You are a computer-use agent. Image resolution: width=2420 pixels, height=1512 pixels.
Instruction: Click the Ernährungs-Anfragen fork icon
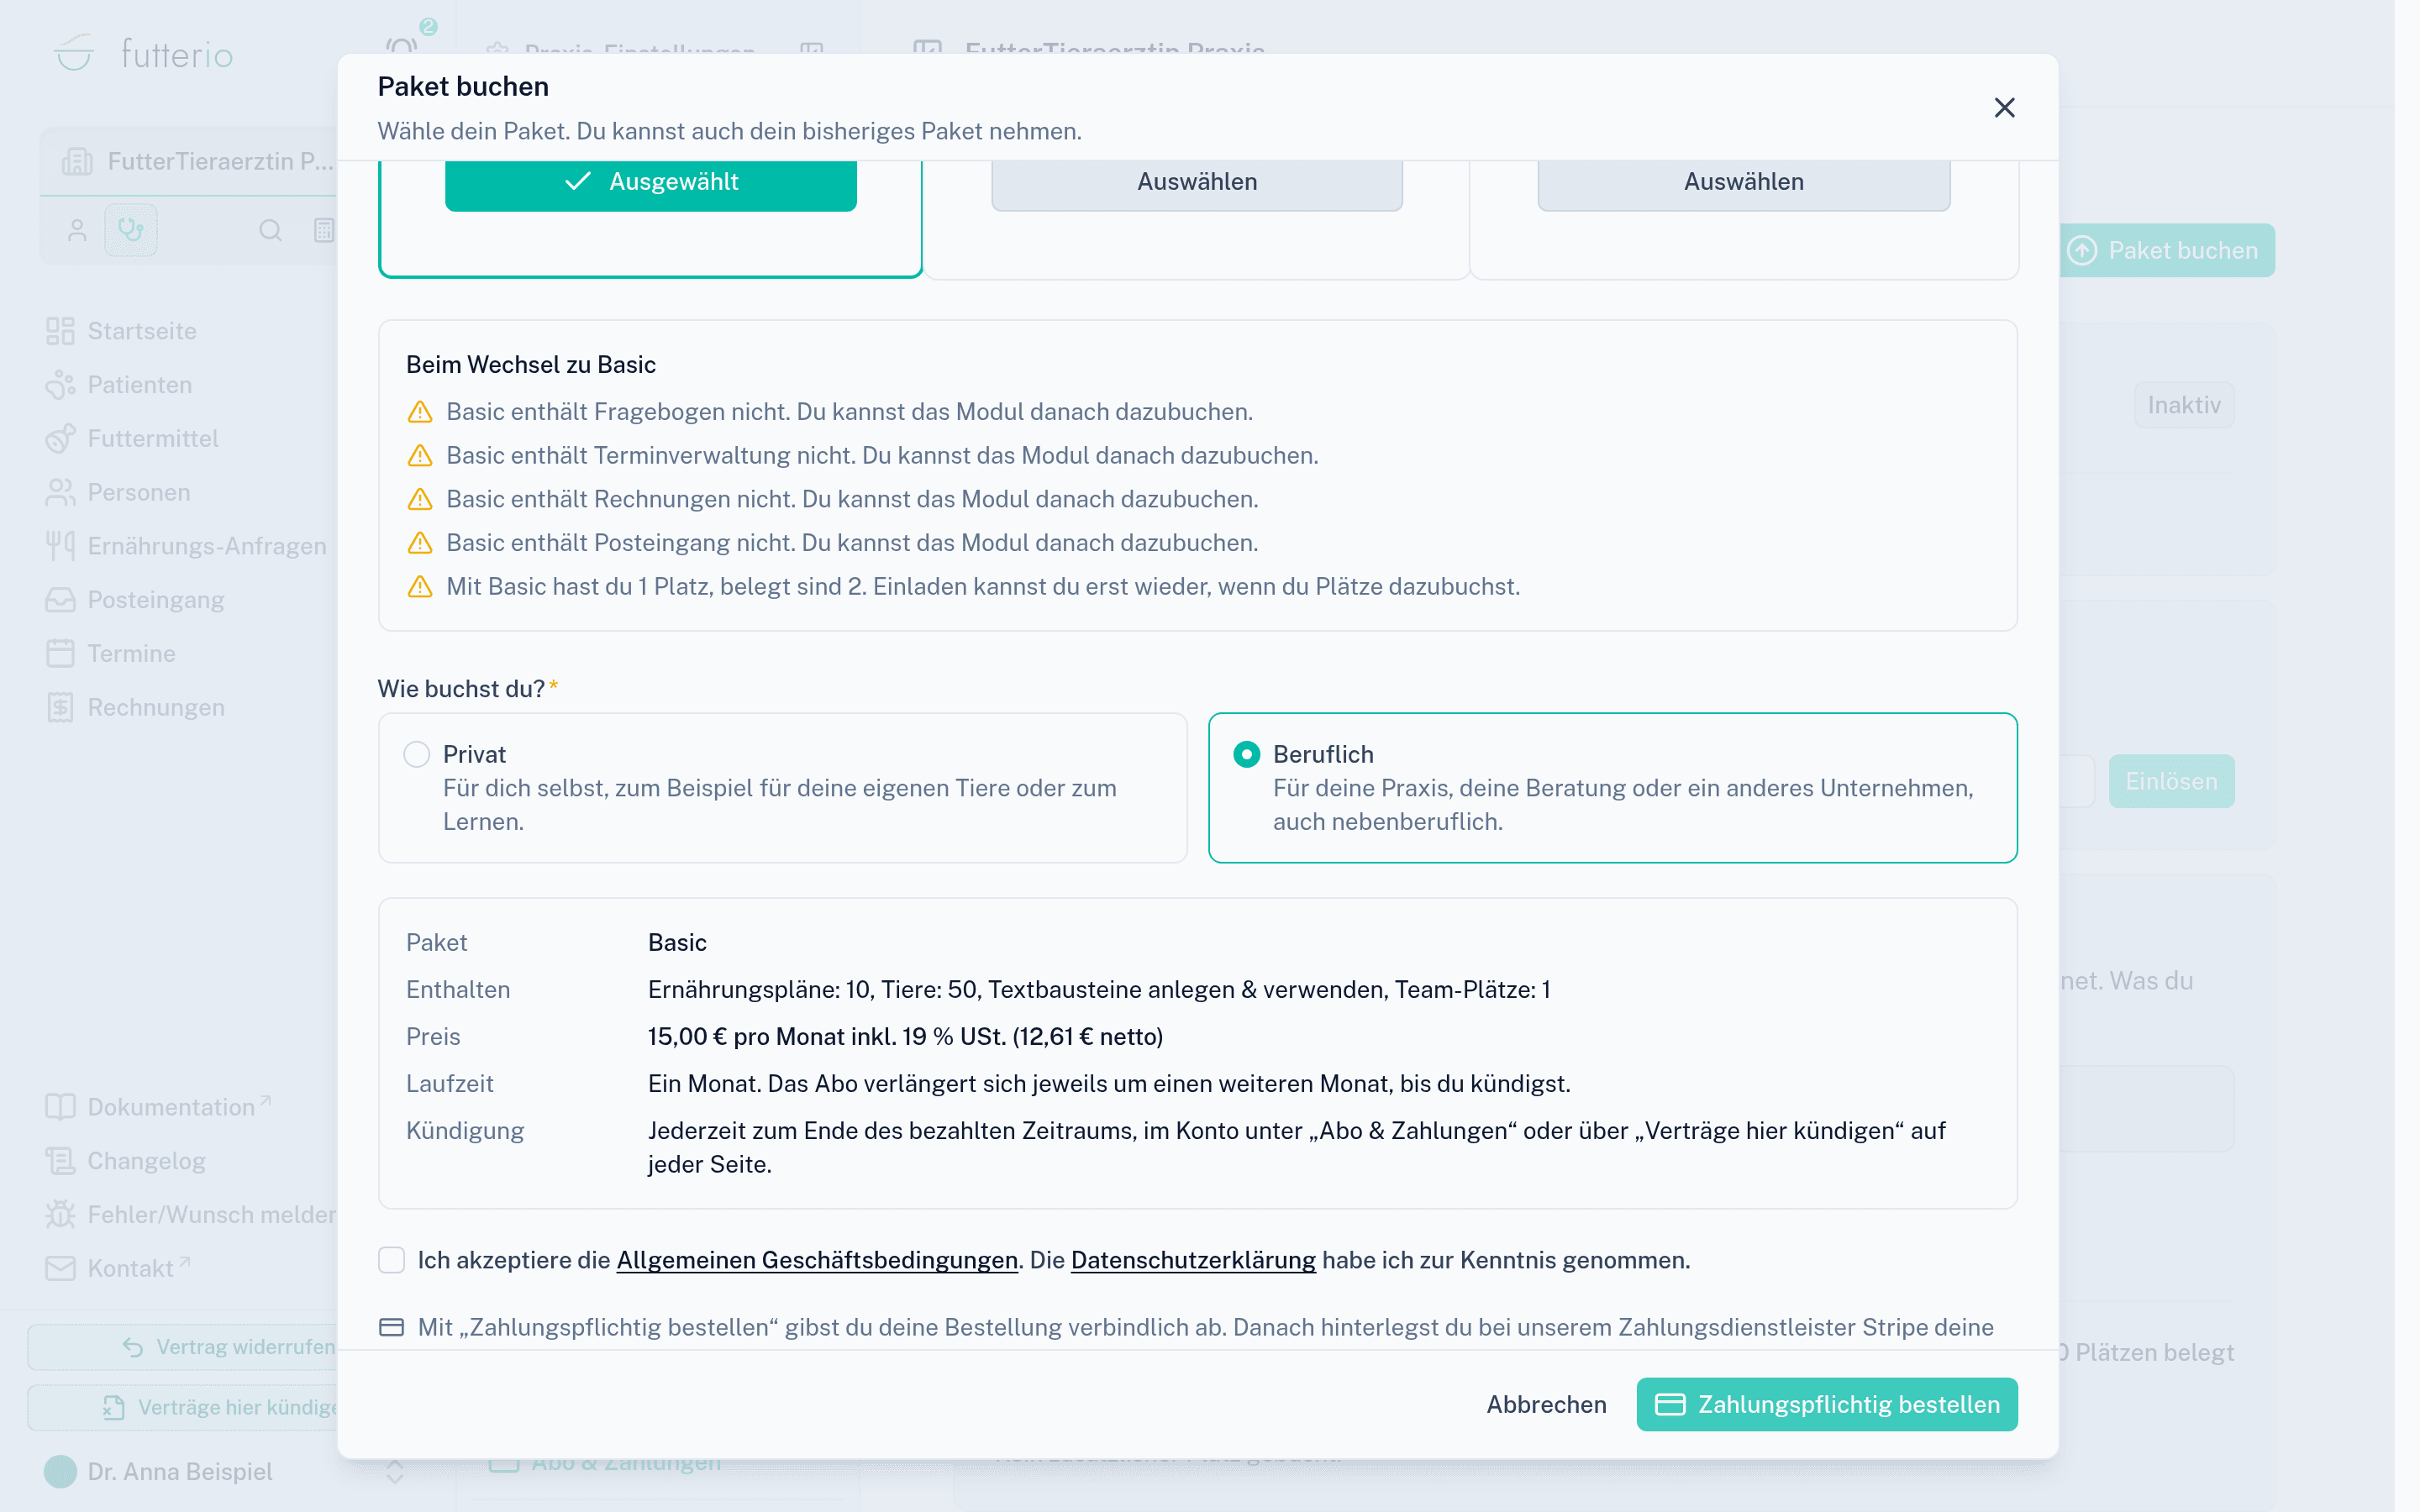coord(60,545)
